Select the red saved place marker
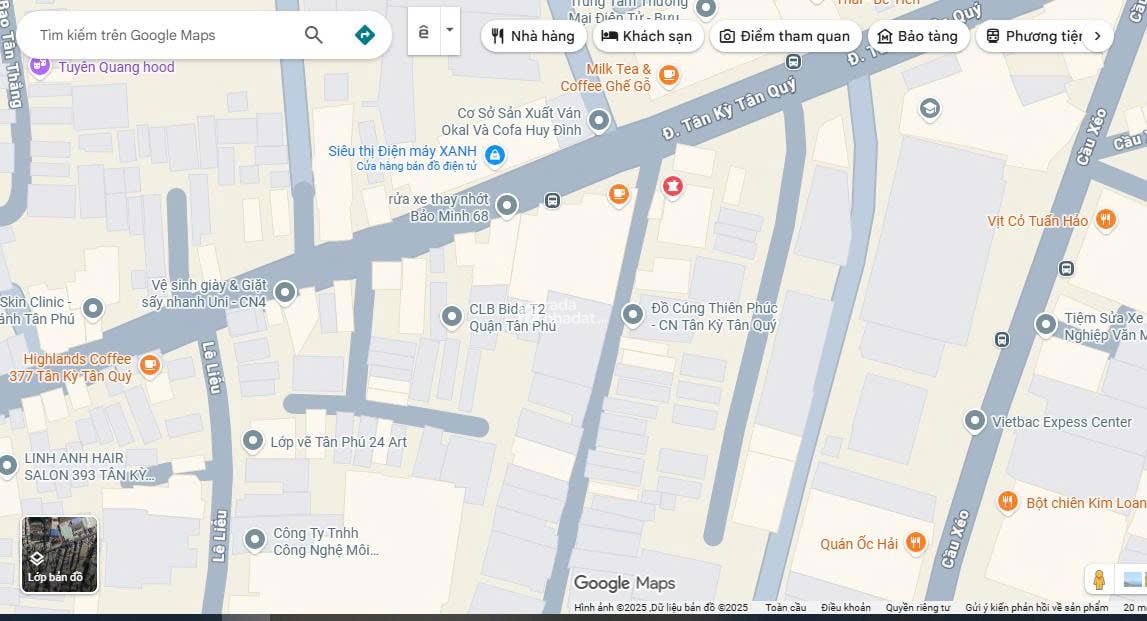 pyautogui.click(x=672, y=186)
